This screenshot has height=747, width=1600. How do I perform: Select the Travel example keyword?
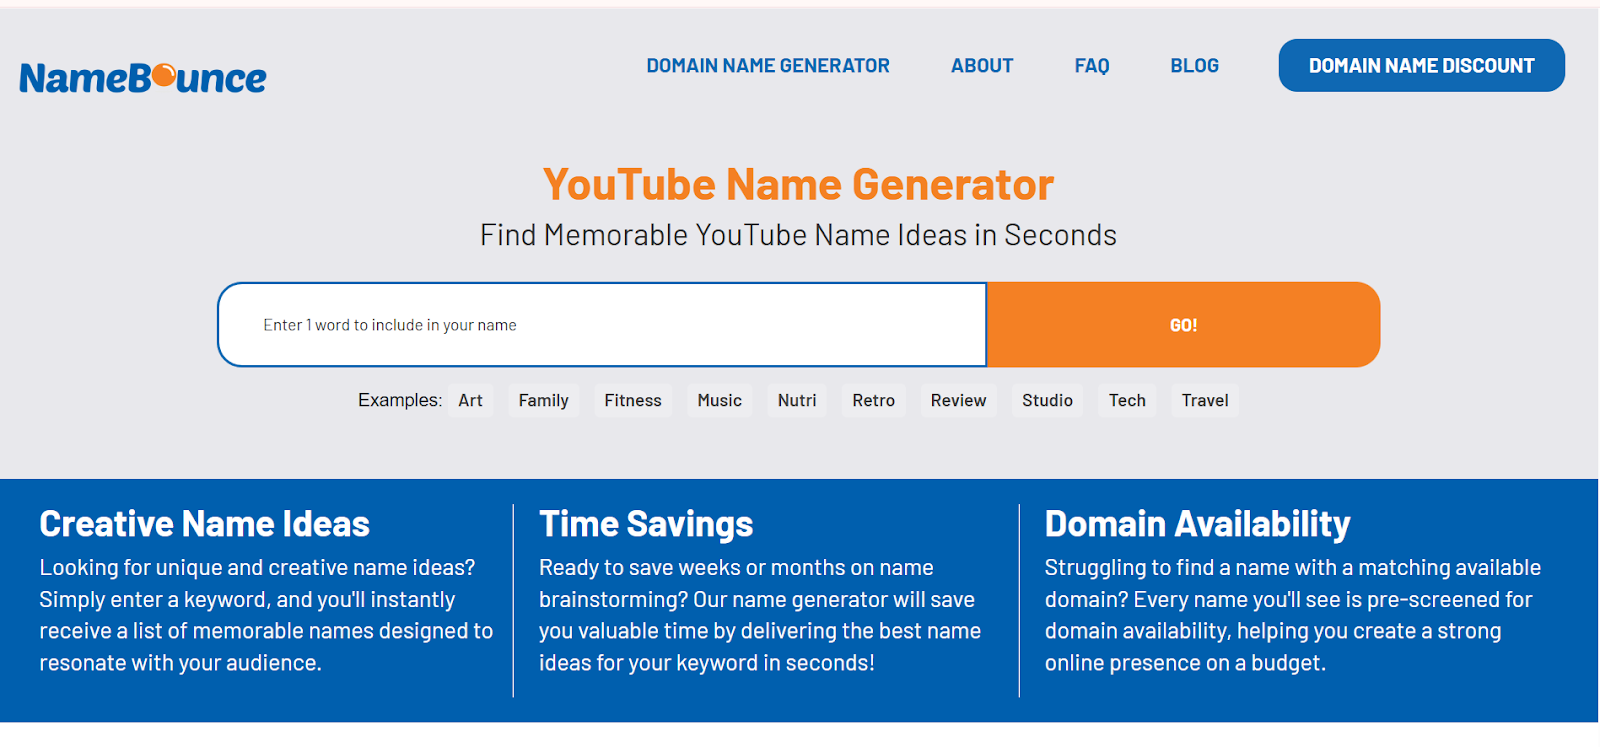tap(1205, 400)
